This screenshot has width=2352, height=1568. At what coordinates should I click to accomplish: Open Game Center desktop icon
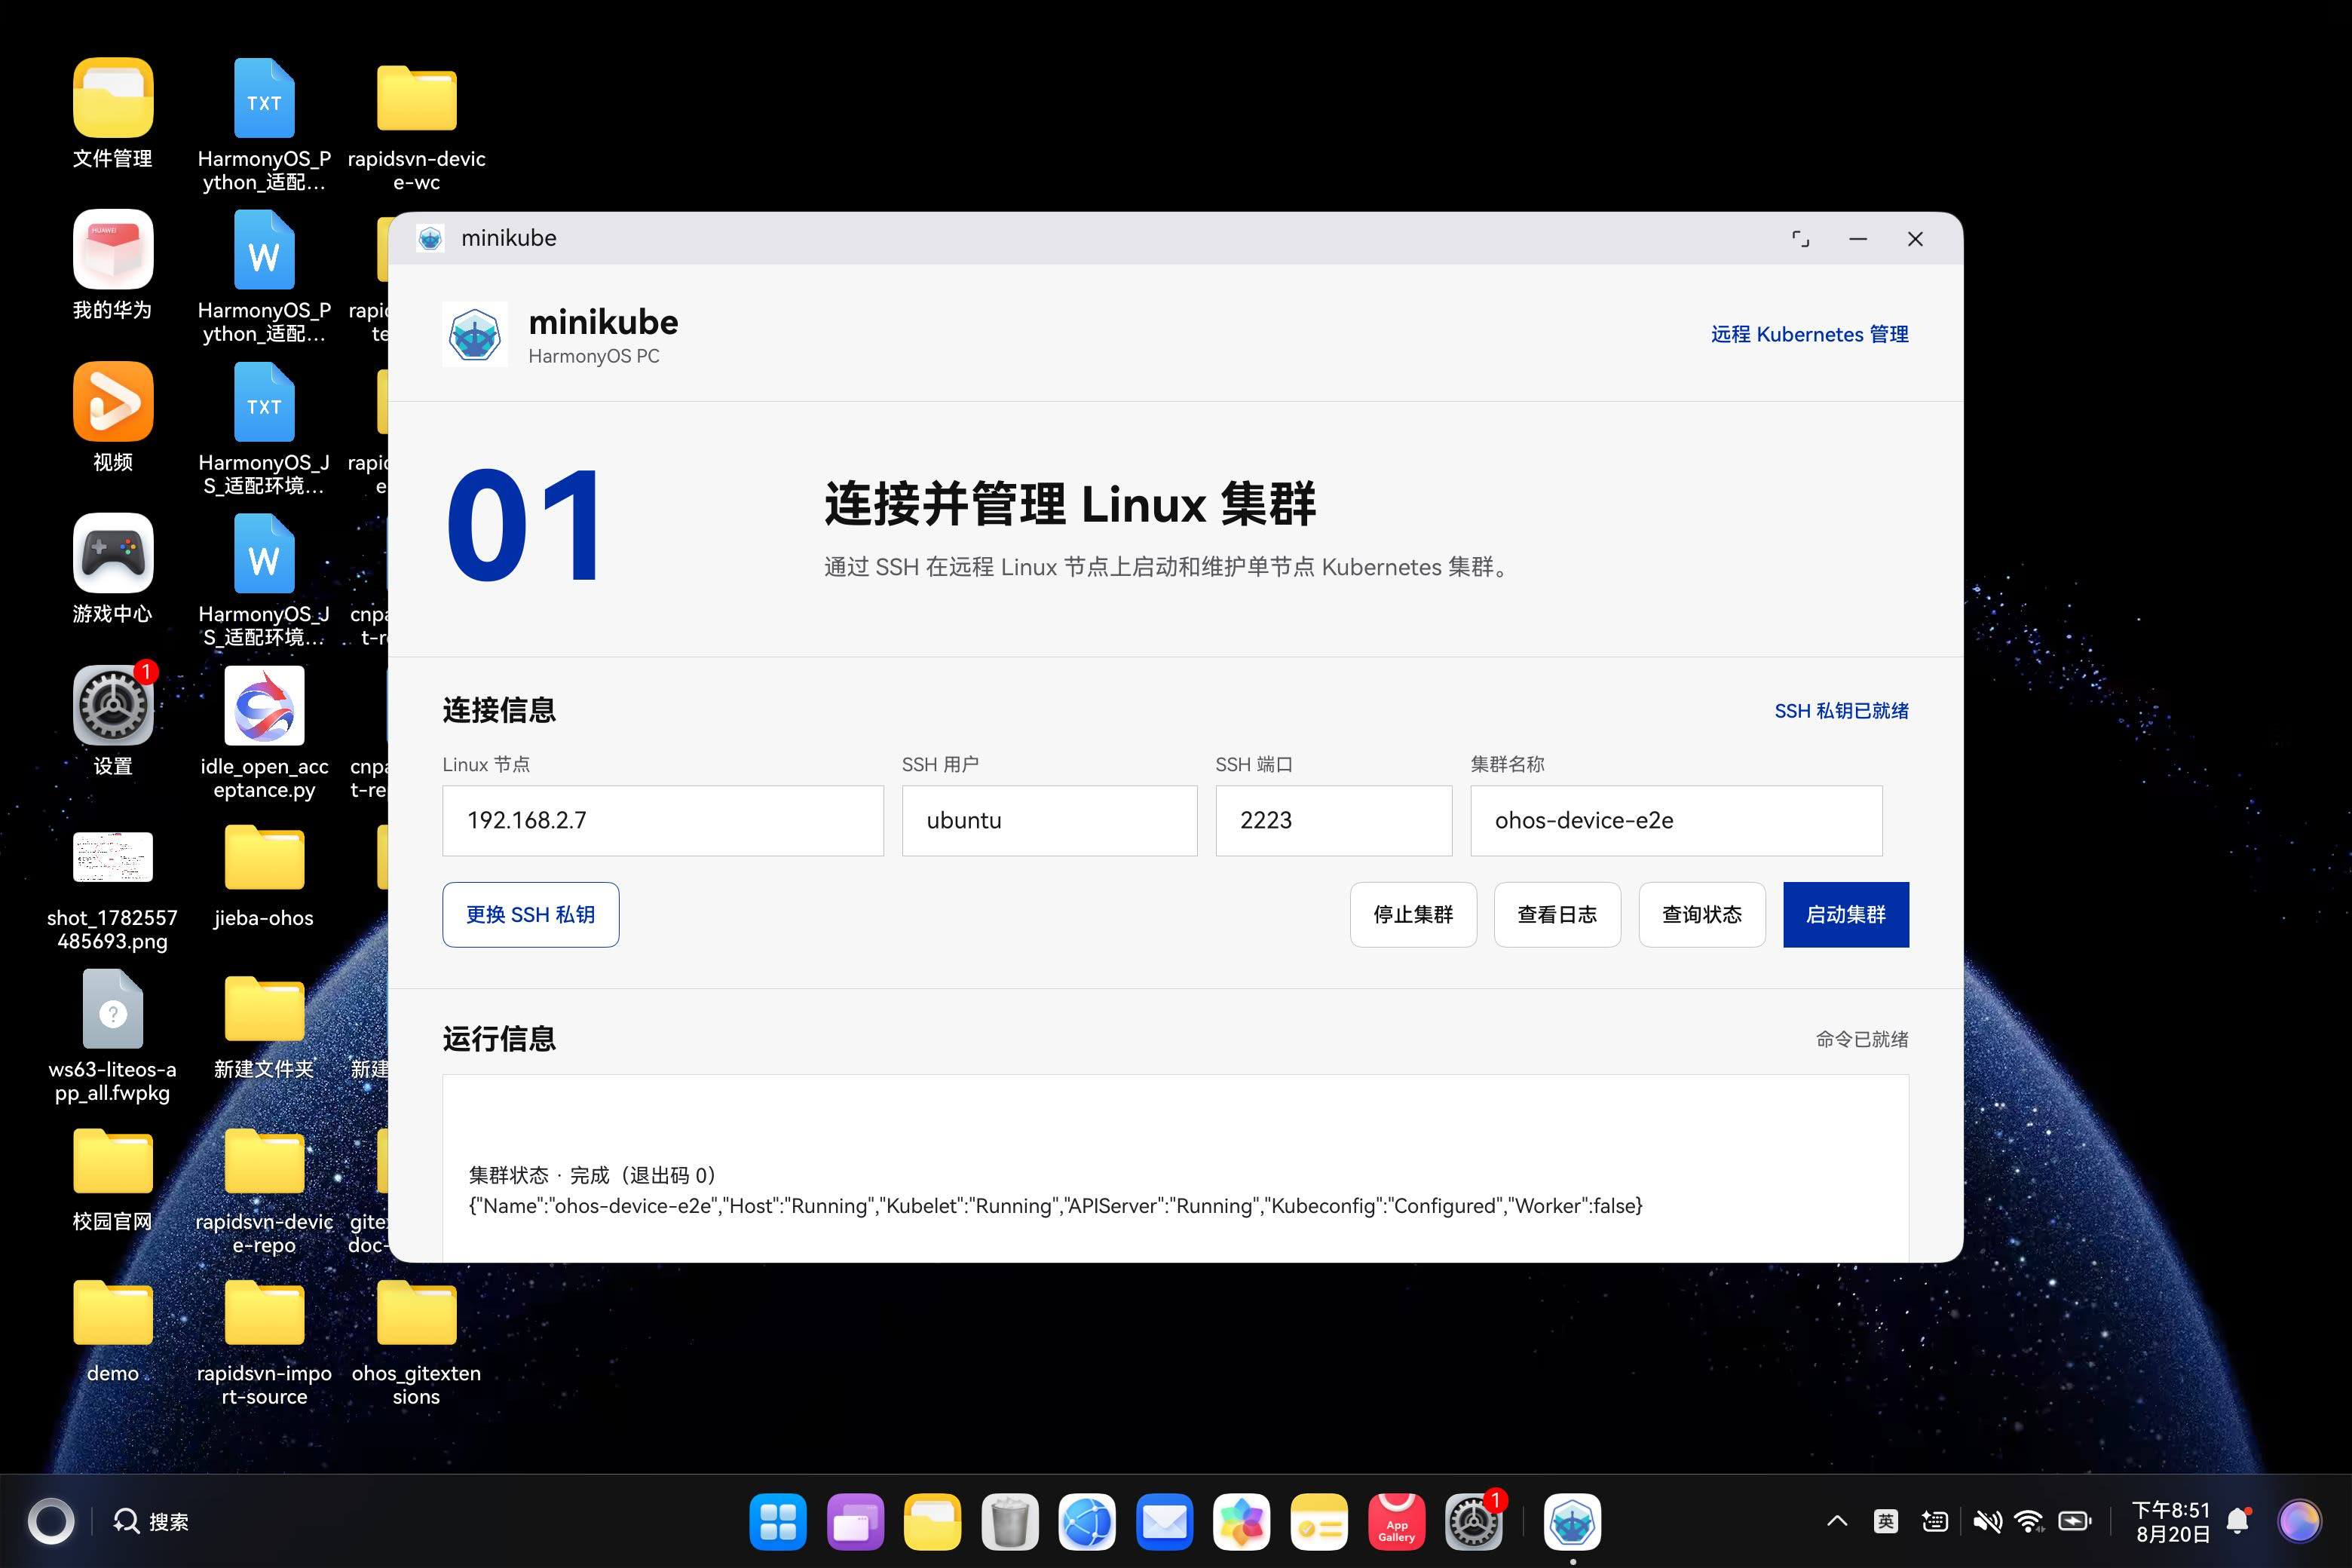[x=113, y=553]
